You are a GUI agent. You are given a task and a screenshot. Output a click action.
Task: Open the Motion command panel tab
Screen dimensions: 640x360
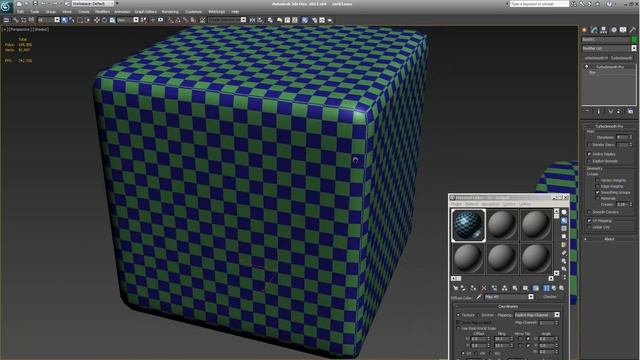614,29
